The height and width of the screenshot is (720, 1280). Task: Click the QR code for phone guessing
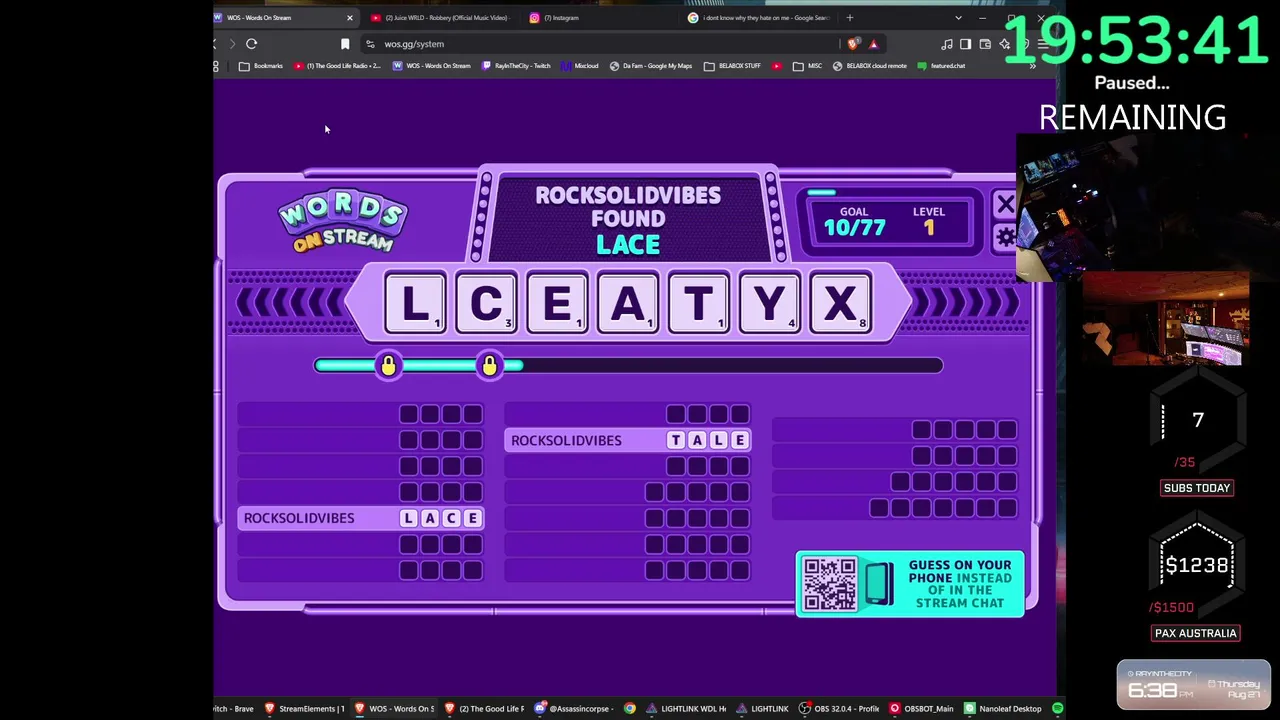(x=830, y=584)
